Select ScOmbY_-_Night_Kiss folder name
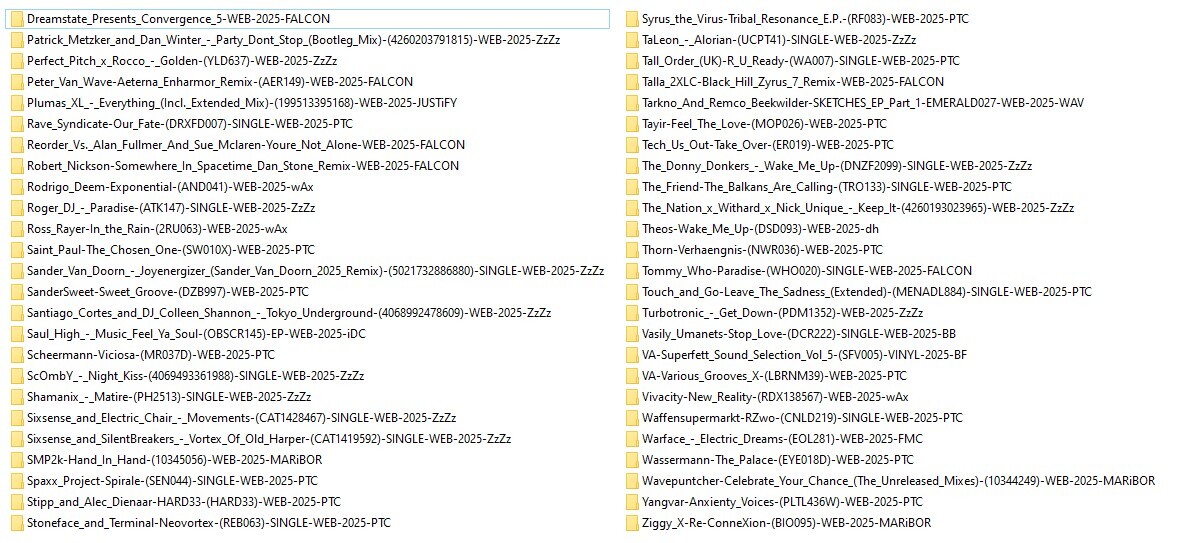This screenshot has width=1186, height=543. [x=195, y=376]
